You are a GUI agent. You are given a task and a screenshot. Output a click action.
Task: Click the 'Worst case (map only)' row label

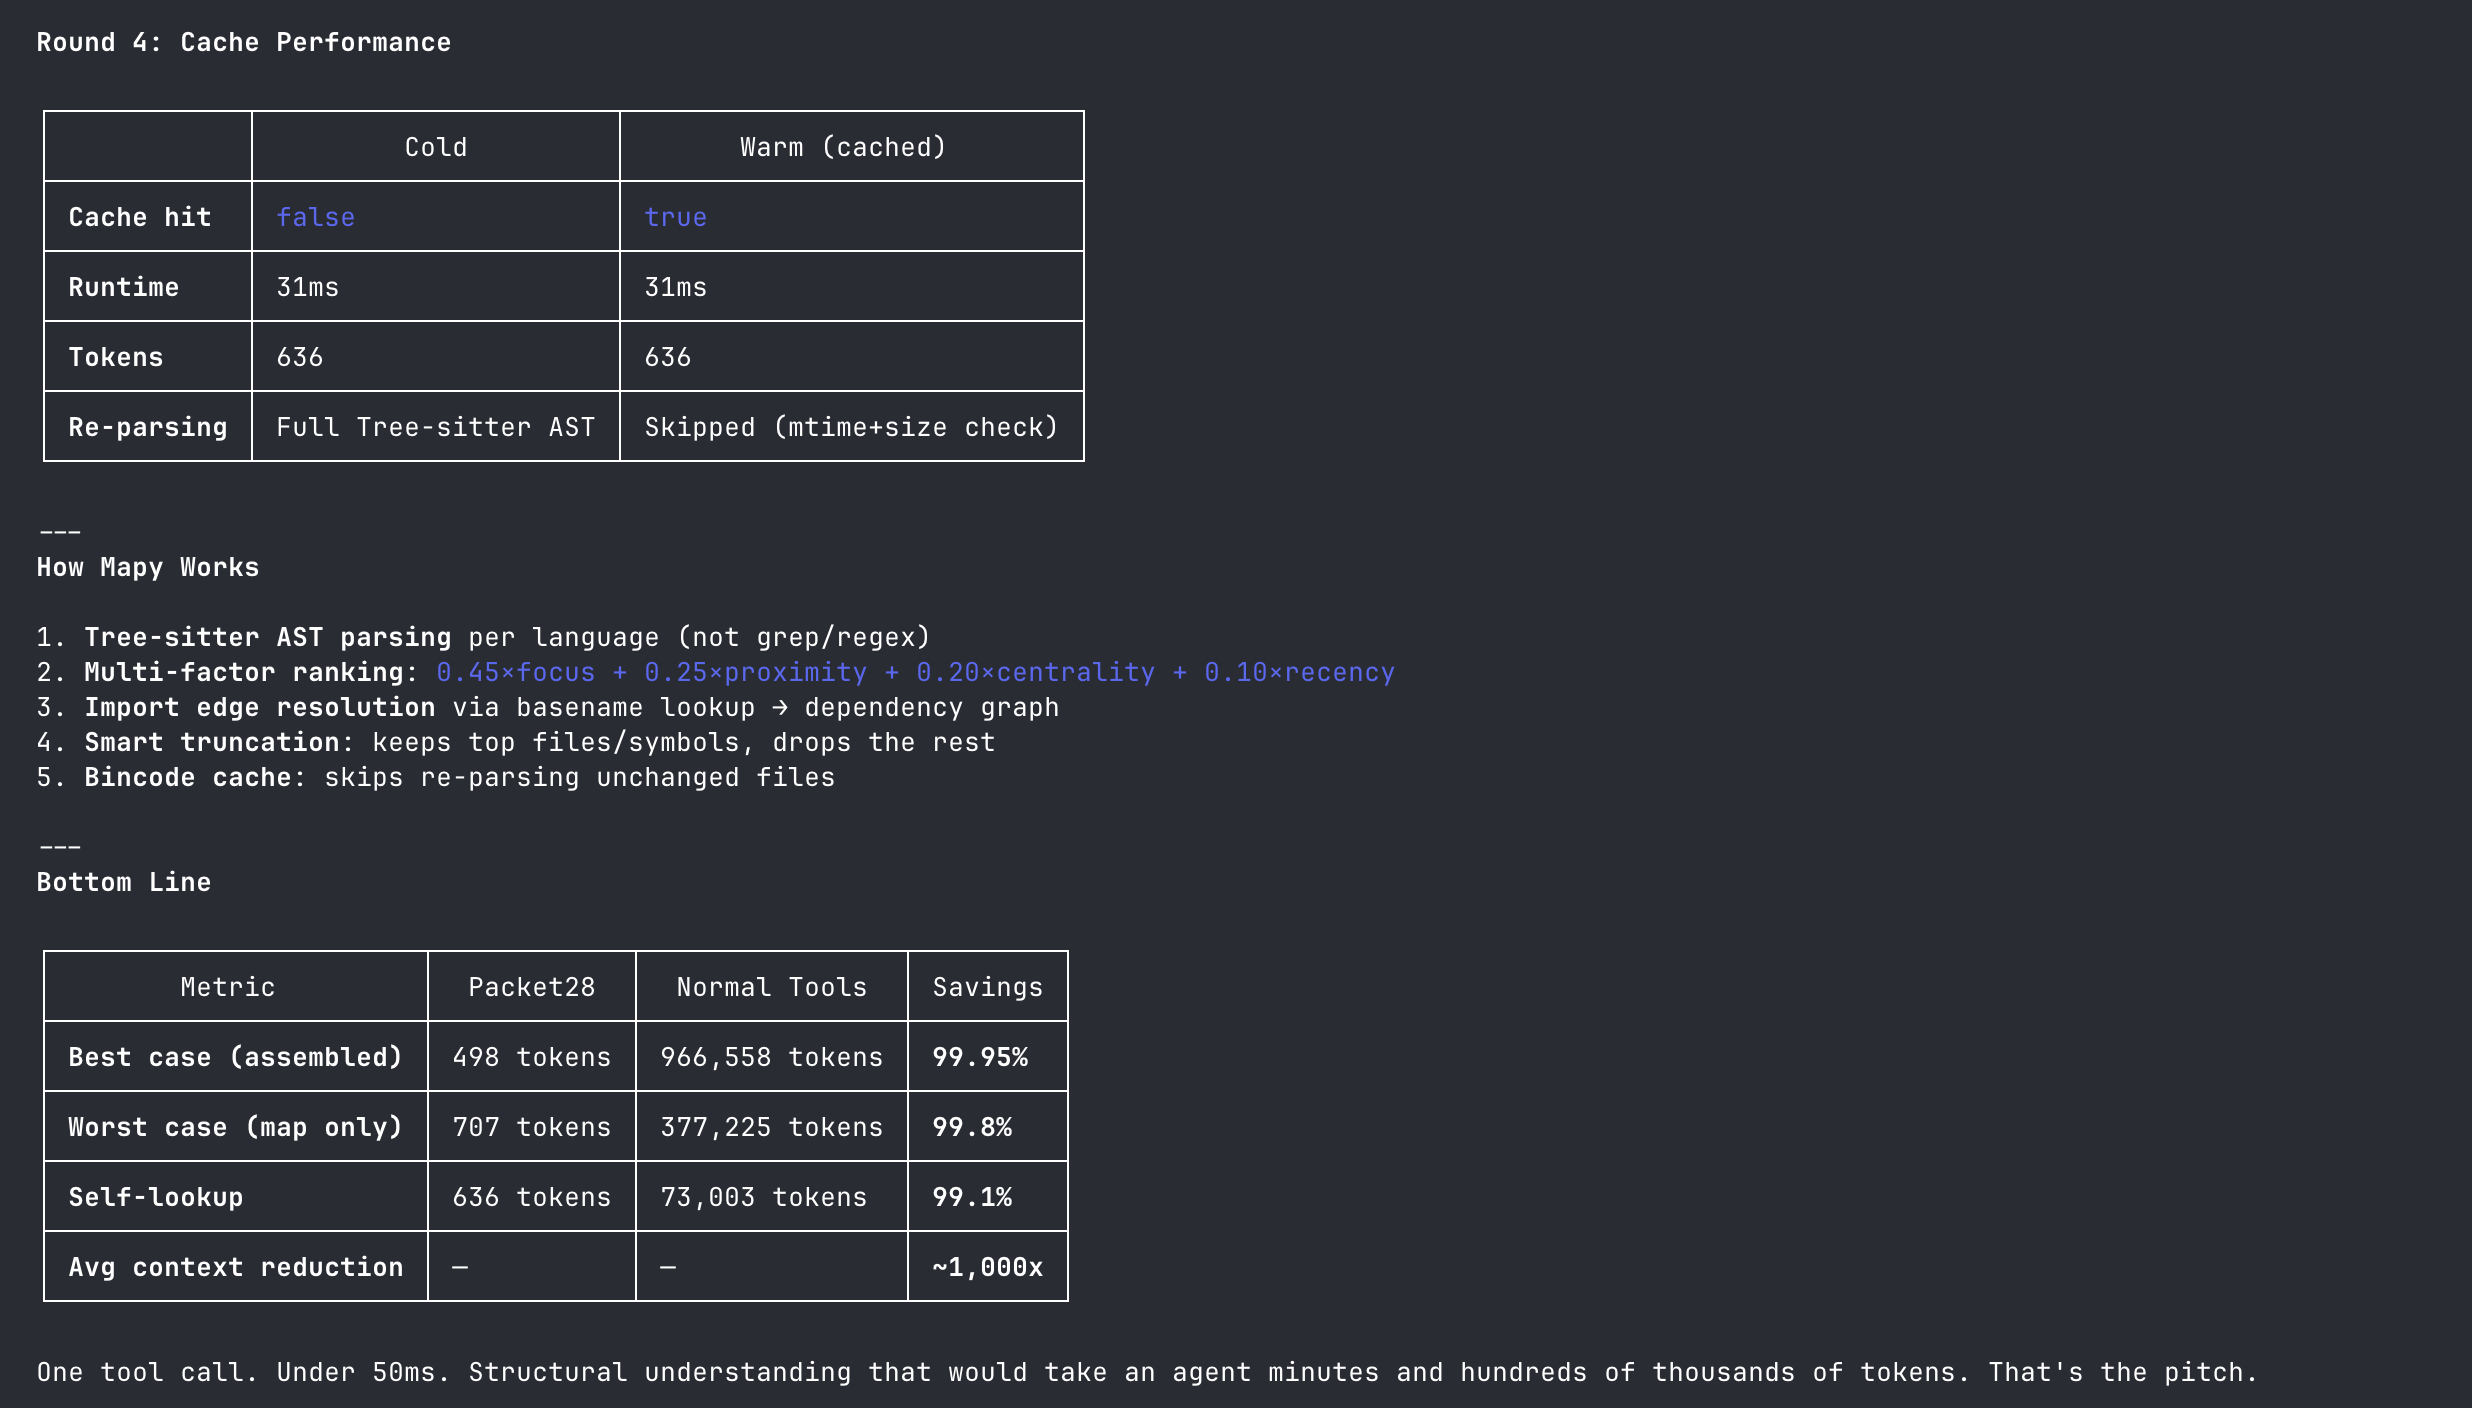coord(235,1127)
